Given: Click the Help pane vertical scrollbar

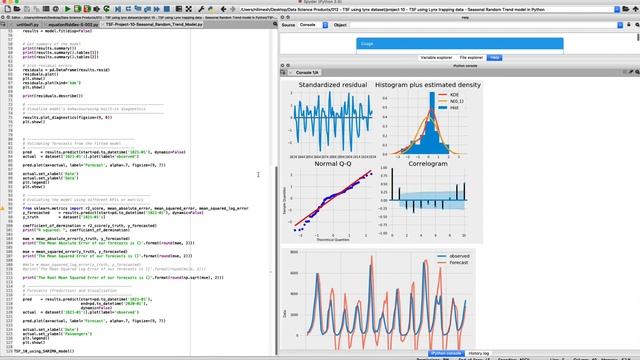Looking at the screenshot, I should pos(638,38).
